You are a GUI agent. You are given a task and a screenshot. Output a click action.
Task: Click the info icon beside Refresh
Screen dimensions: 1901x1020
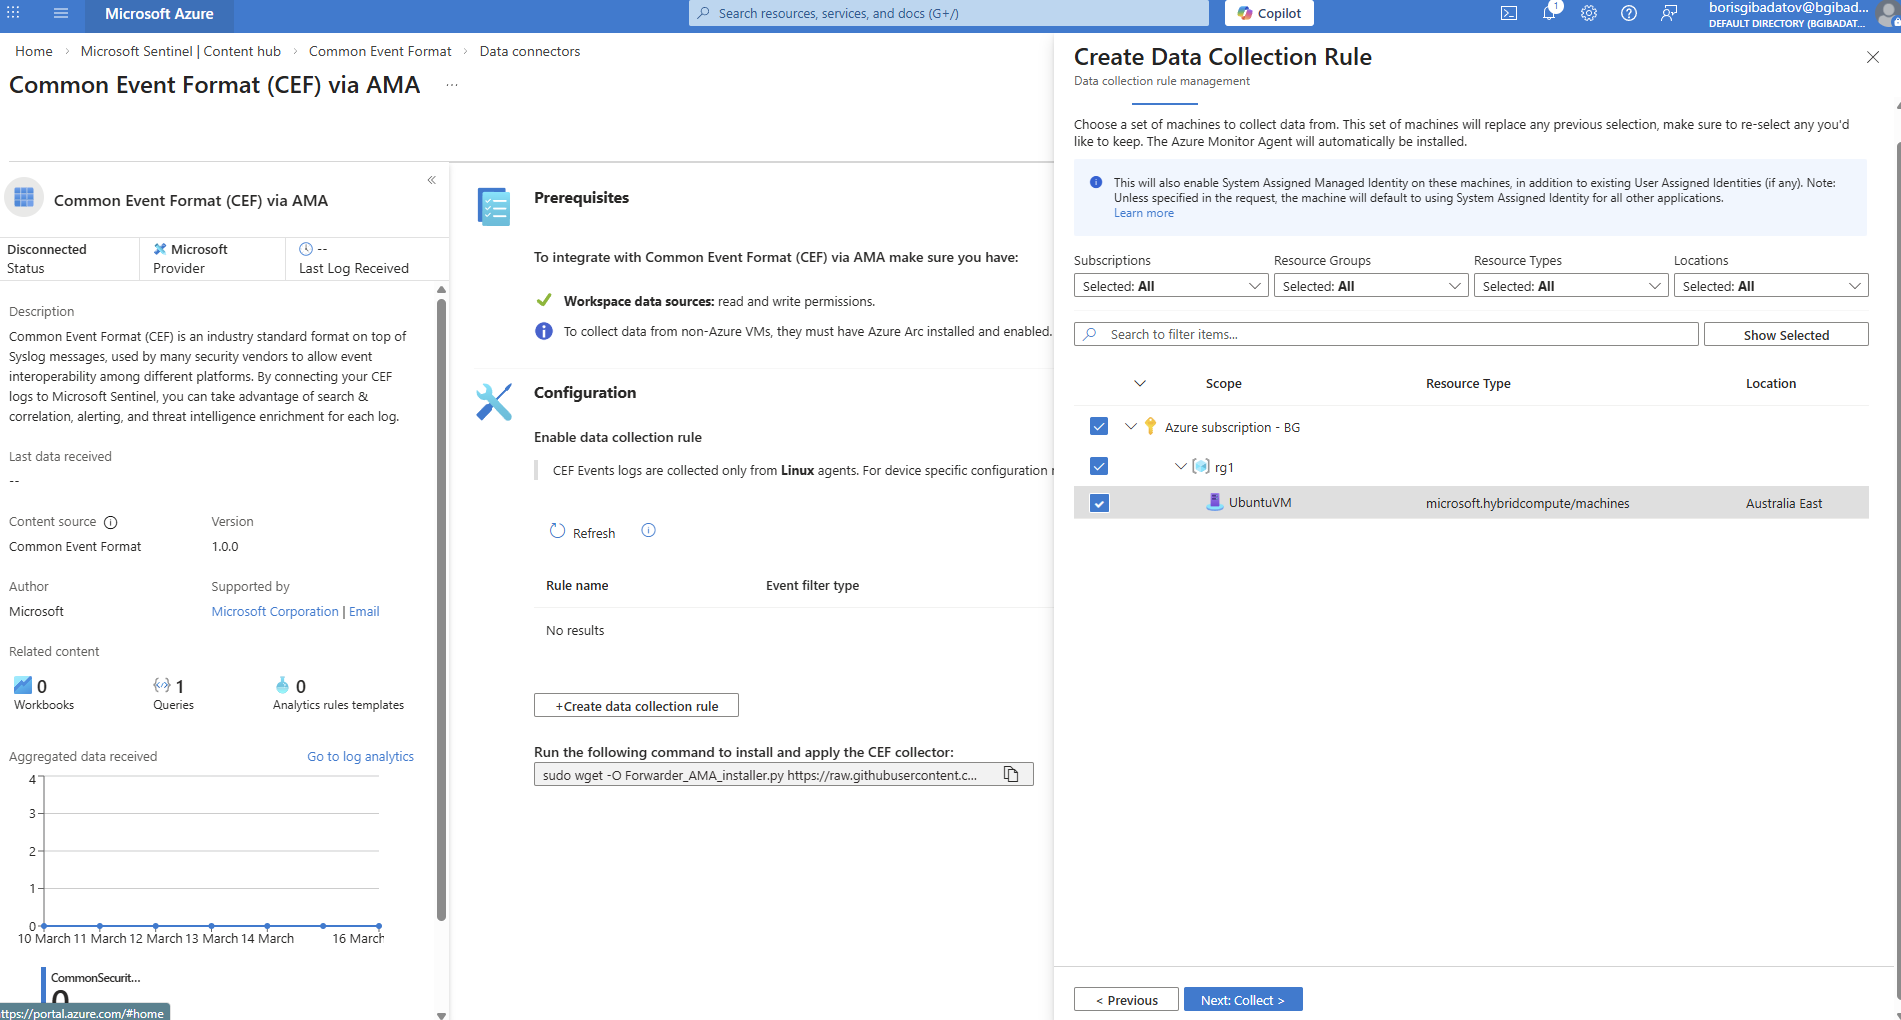pos(648,531)
